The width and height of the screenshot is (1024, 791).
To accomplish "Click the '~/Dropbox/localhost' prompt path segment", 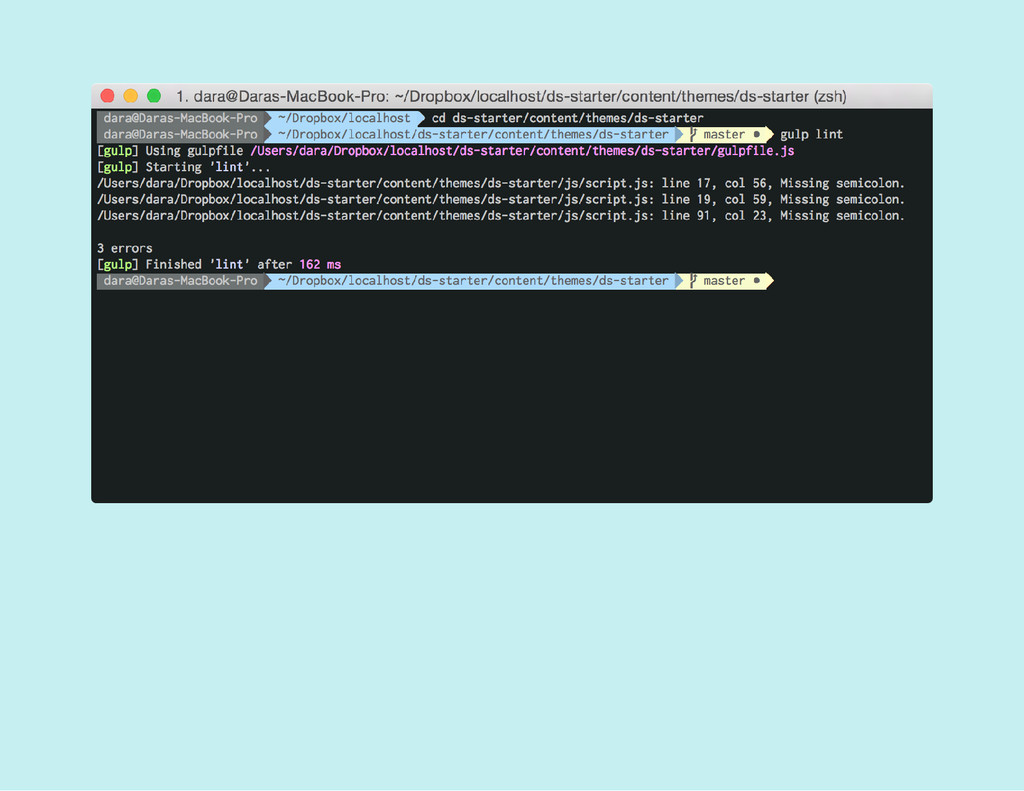I will click(x=344, y=118).
